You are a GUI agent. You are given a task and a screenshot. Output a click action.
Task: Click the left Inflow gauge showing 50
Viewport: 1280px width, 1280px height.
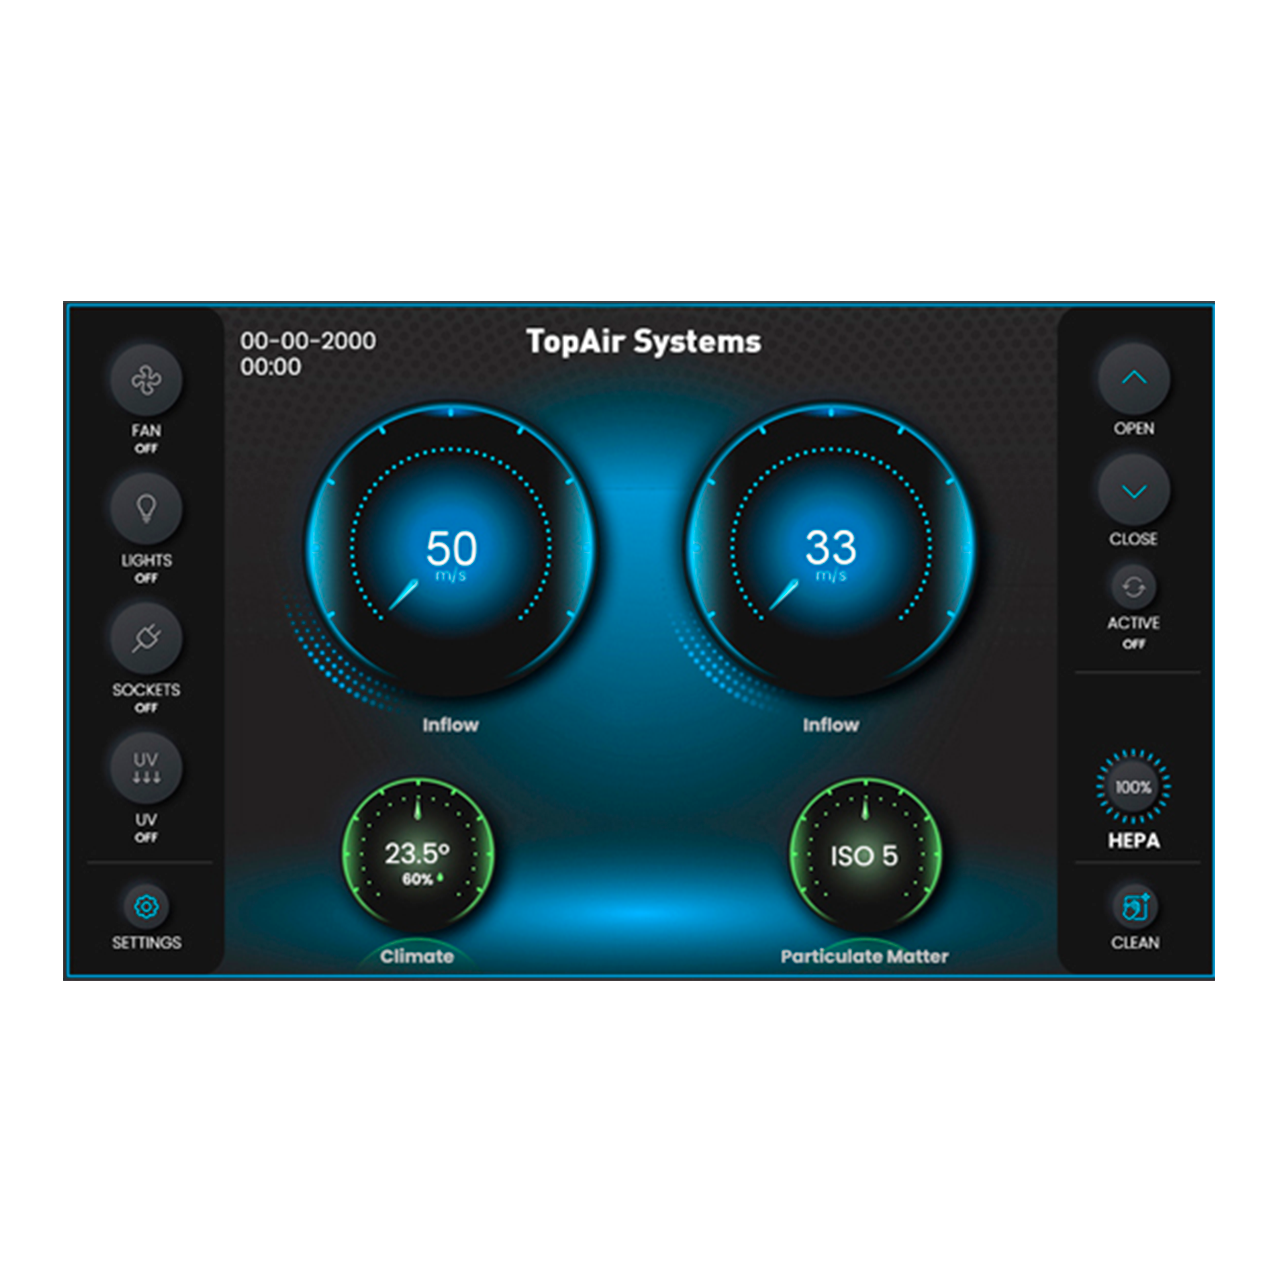tap(451, 549)
